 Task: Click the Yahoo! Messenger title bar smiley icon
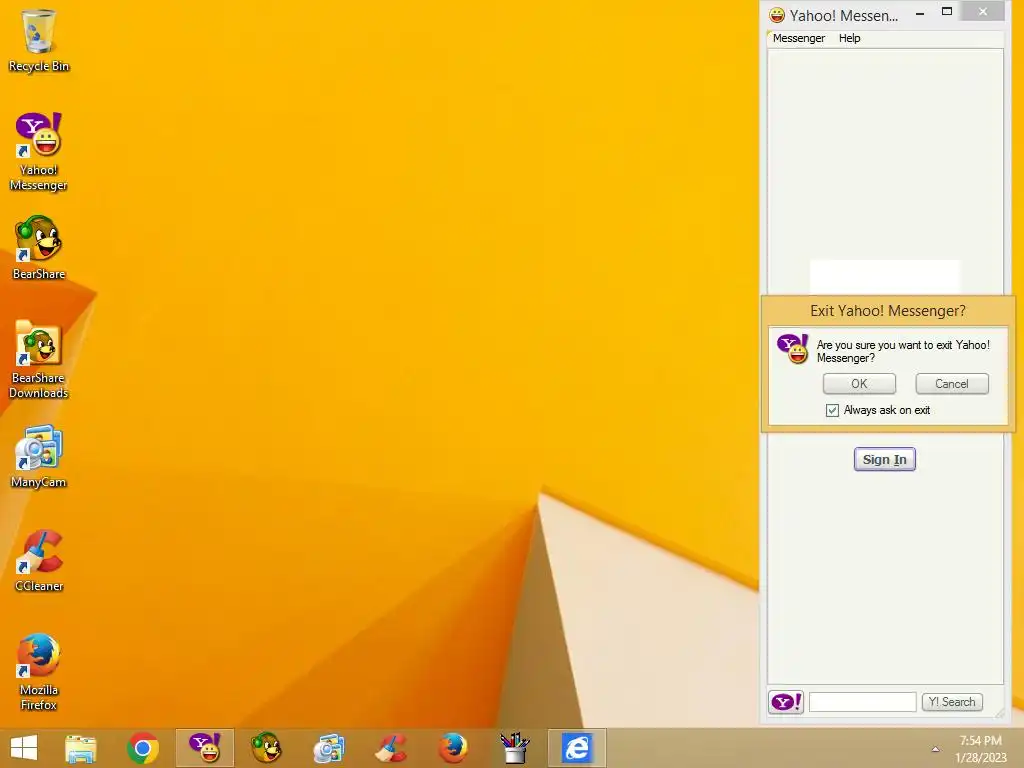[x=776, y=14]
